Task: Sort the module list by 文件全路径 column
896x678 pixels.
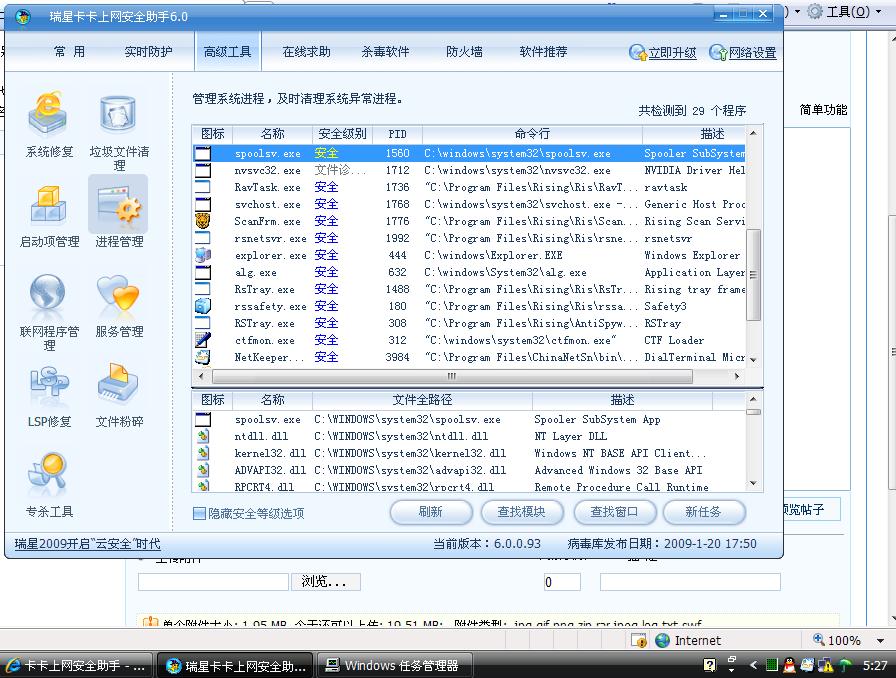Action: (x=422, y=400)
